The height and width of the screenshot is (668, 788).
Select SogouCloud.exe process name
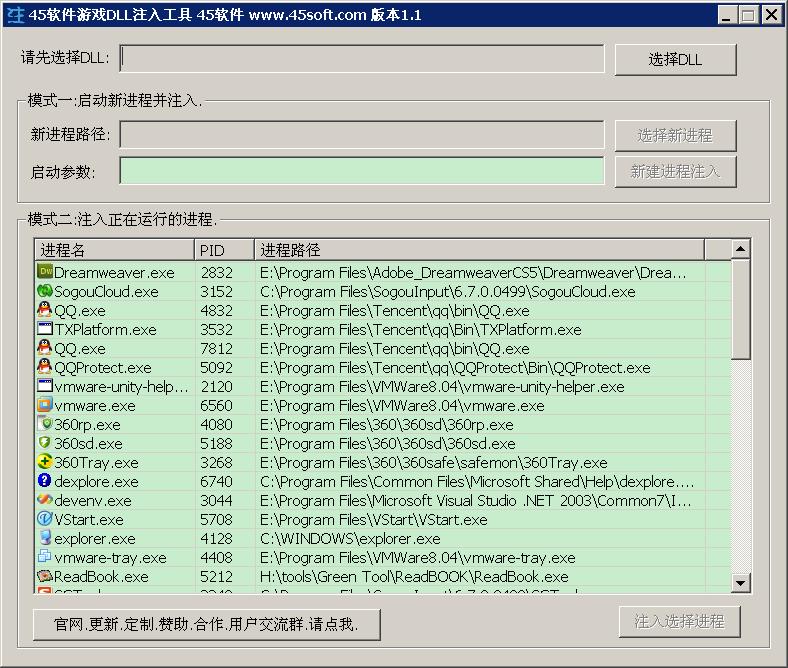click(x=106, y=292)
